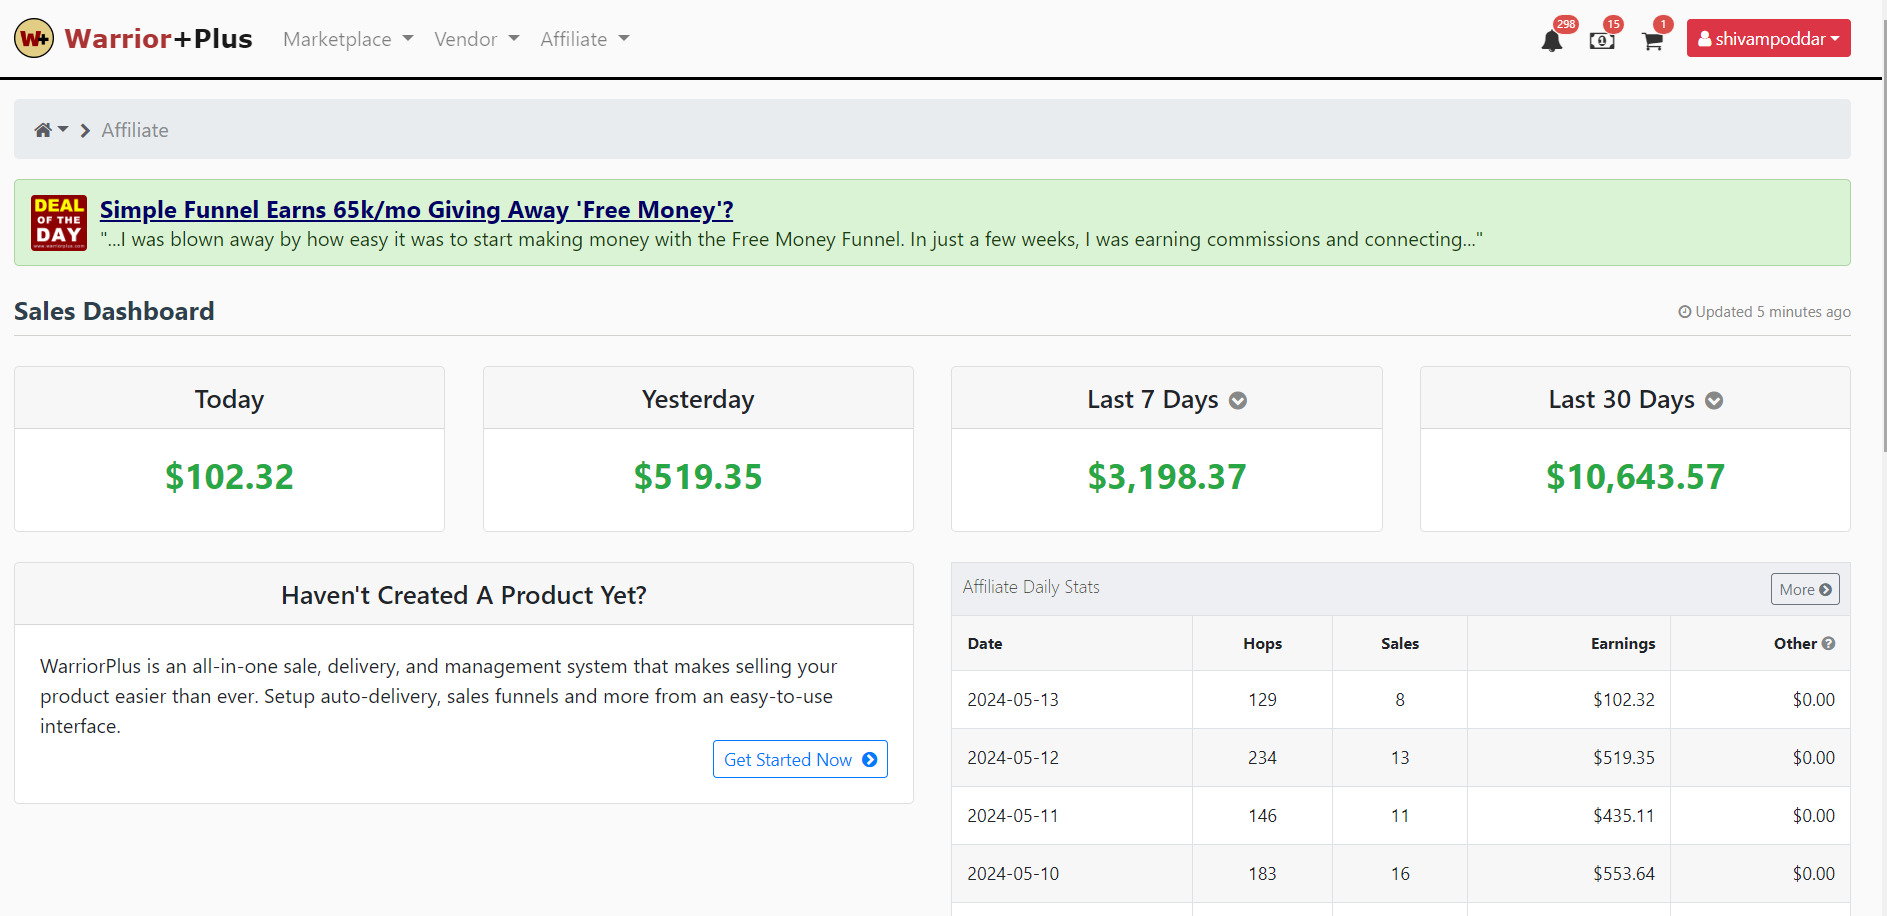Open the shopping cart icon
1887x916 pixels.
tap(1652, 41)
